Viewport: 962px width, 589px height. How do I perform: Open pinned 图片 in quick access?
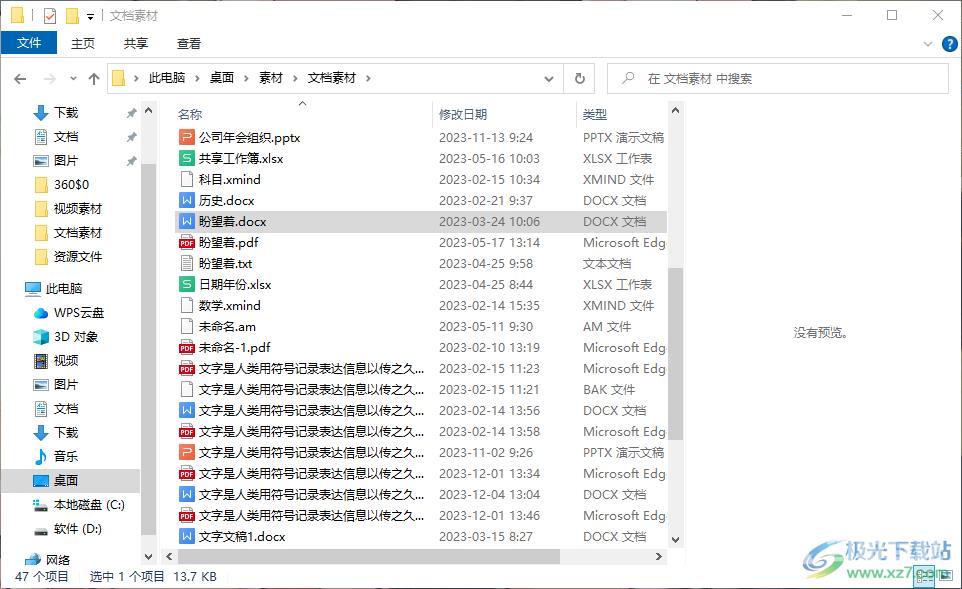(66, 160)
